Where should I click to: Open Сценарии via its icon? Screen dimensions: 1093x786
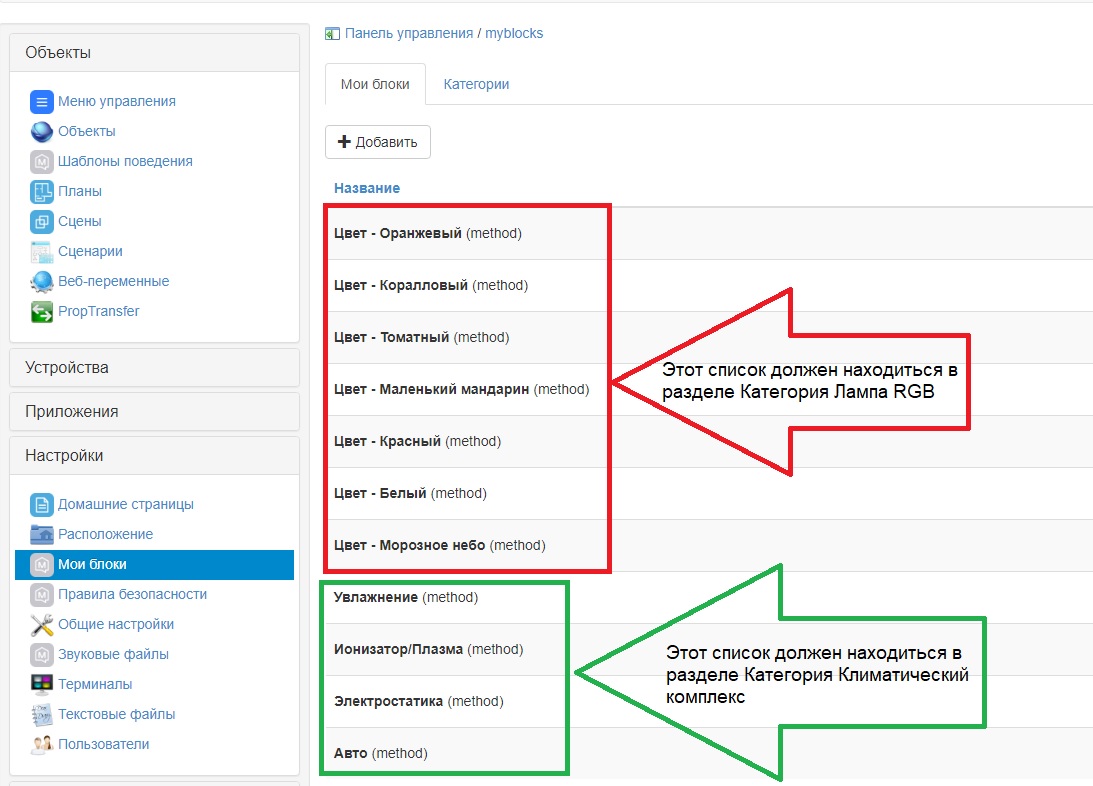[x=41, y=251]
